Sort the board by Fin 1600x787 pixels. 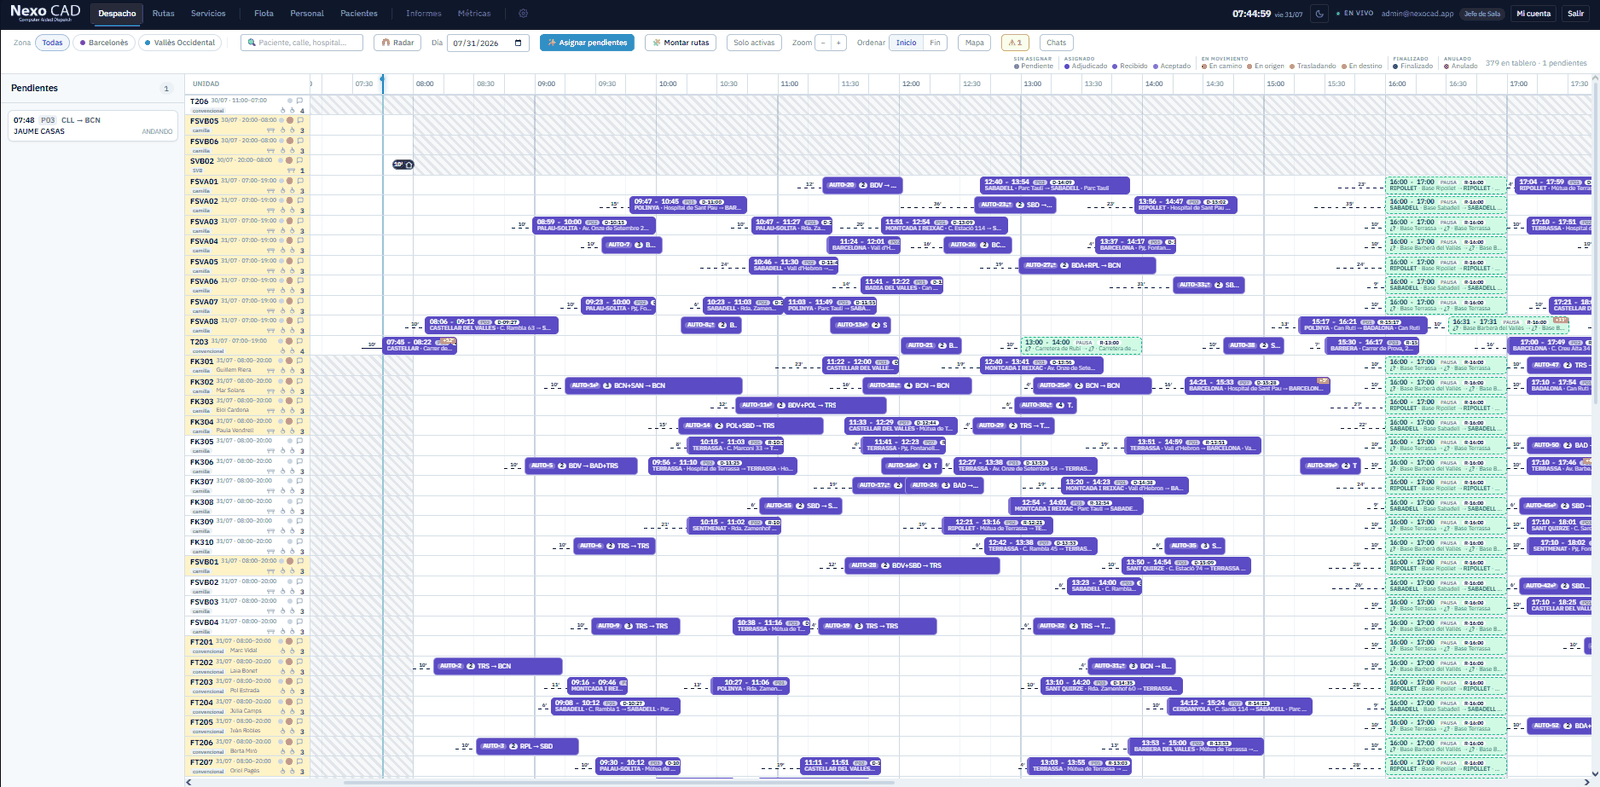935,43
